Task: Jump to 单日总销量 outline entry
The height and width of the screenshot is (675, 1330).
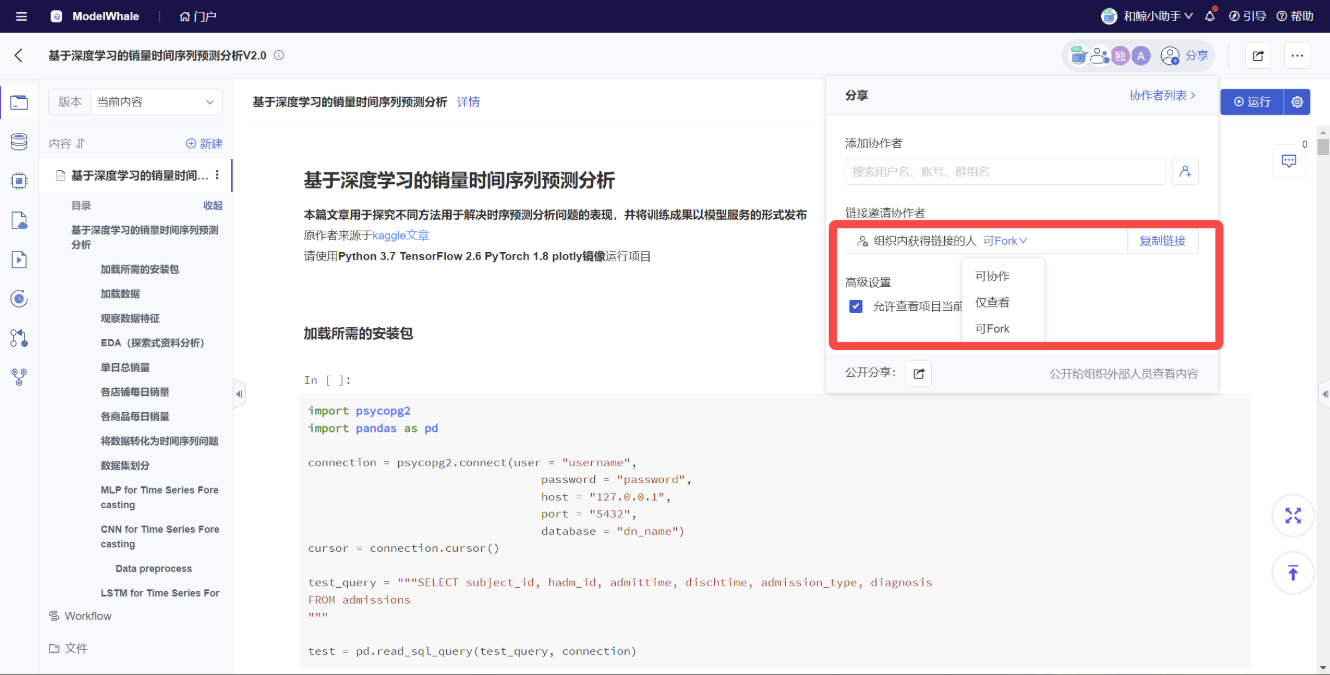Action: (x=125, y=367)
